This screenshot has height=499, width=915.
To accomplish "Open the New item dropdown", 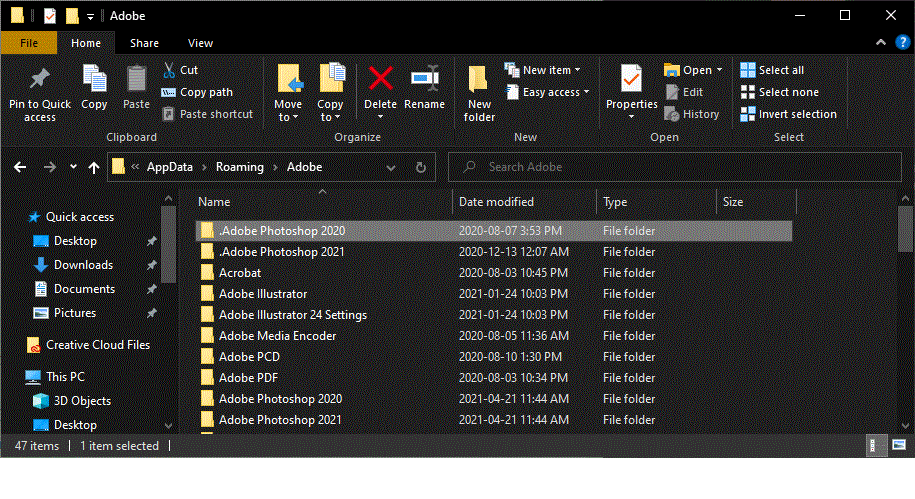I will (543, 70).
